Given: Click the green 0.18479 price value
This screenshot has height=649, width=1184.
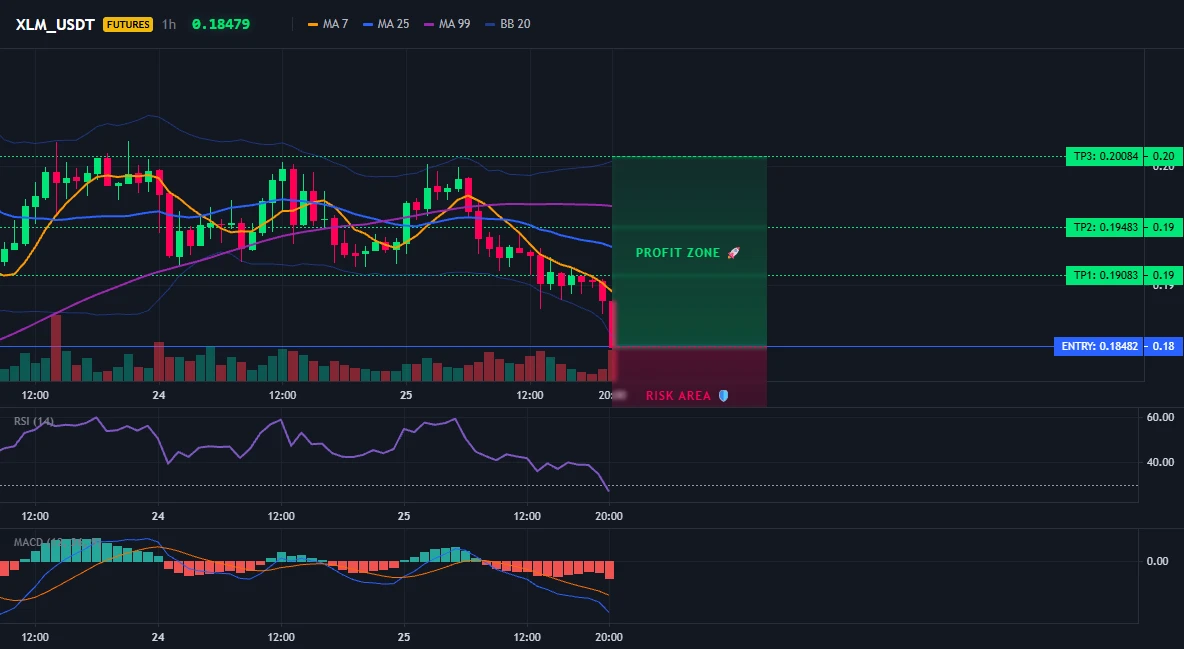Looking at the screenshot, I should [220, 24].
